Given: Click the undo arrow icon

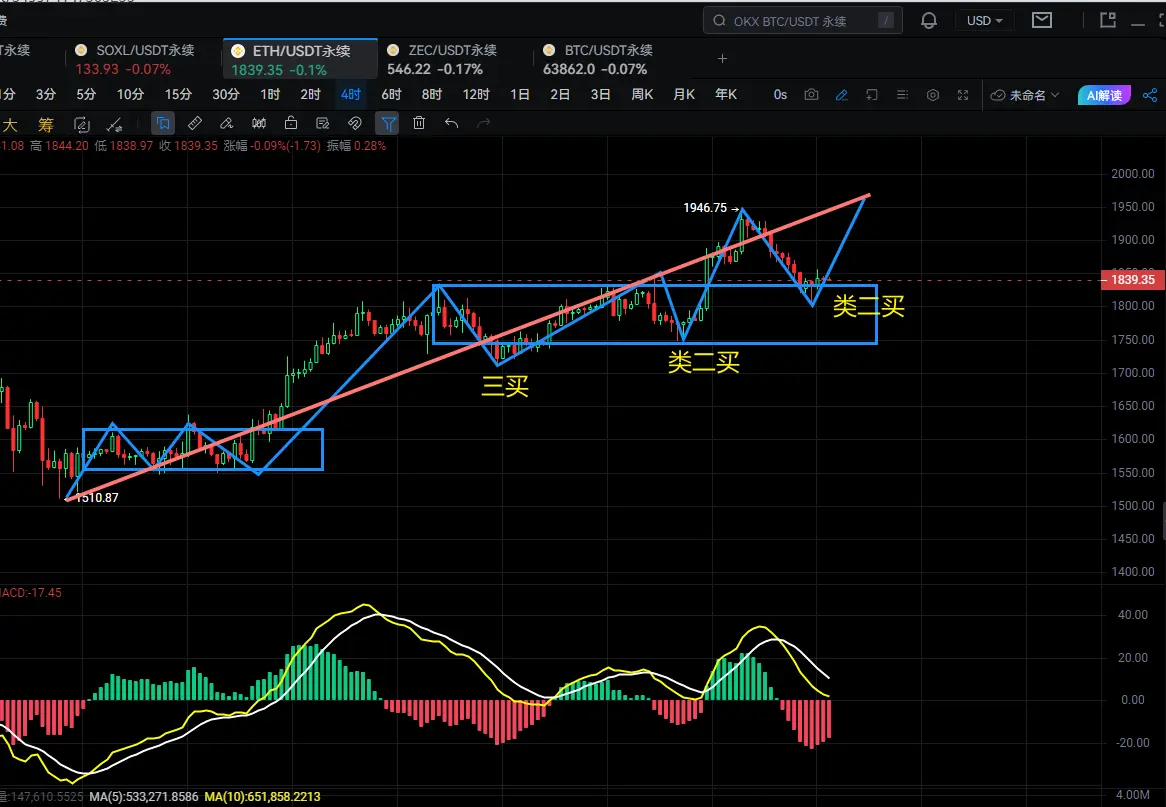Looking at the screenshot, I should pos(451,123).
